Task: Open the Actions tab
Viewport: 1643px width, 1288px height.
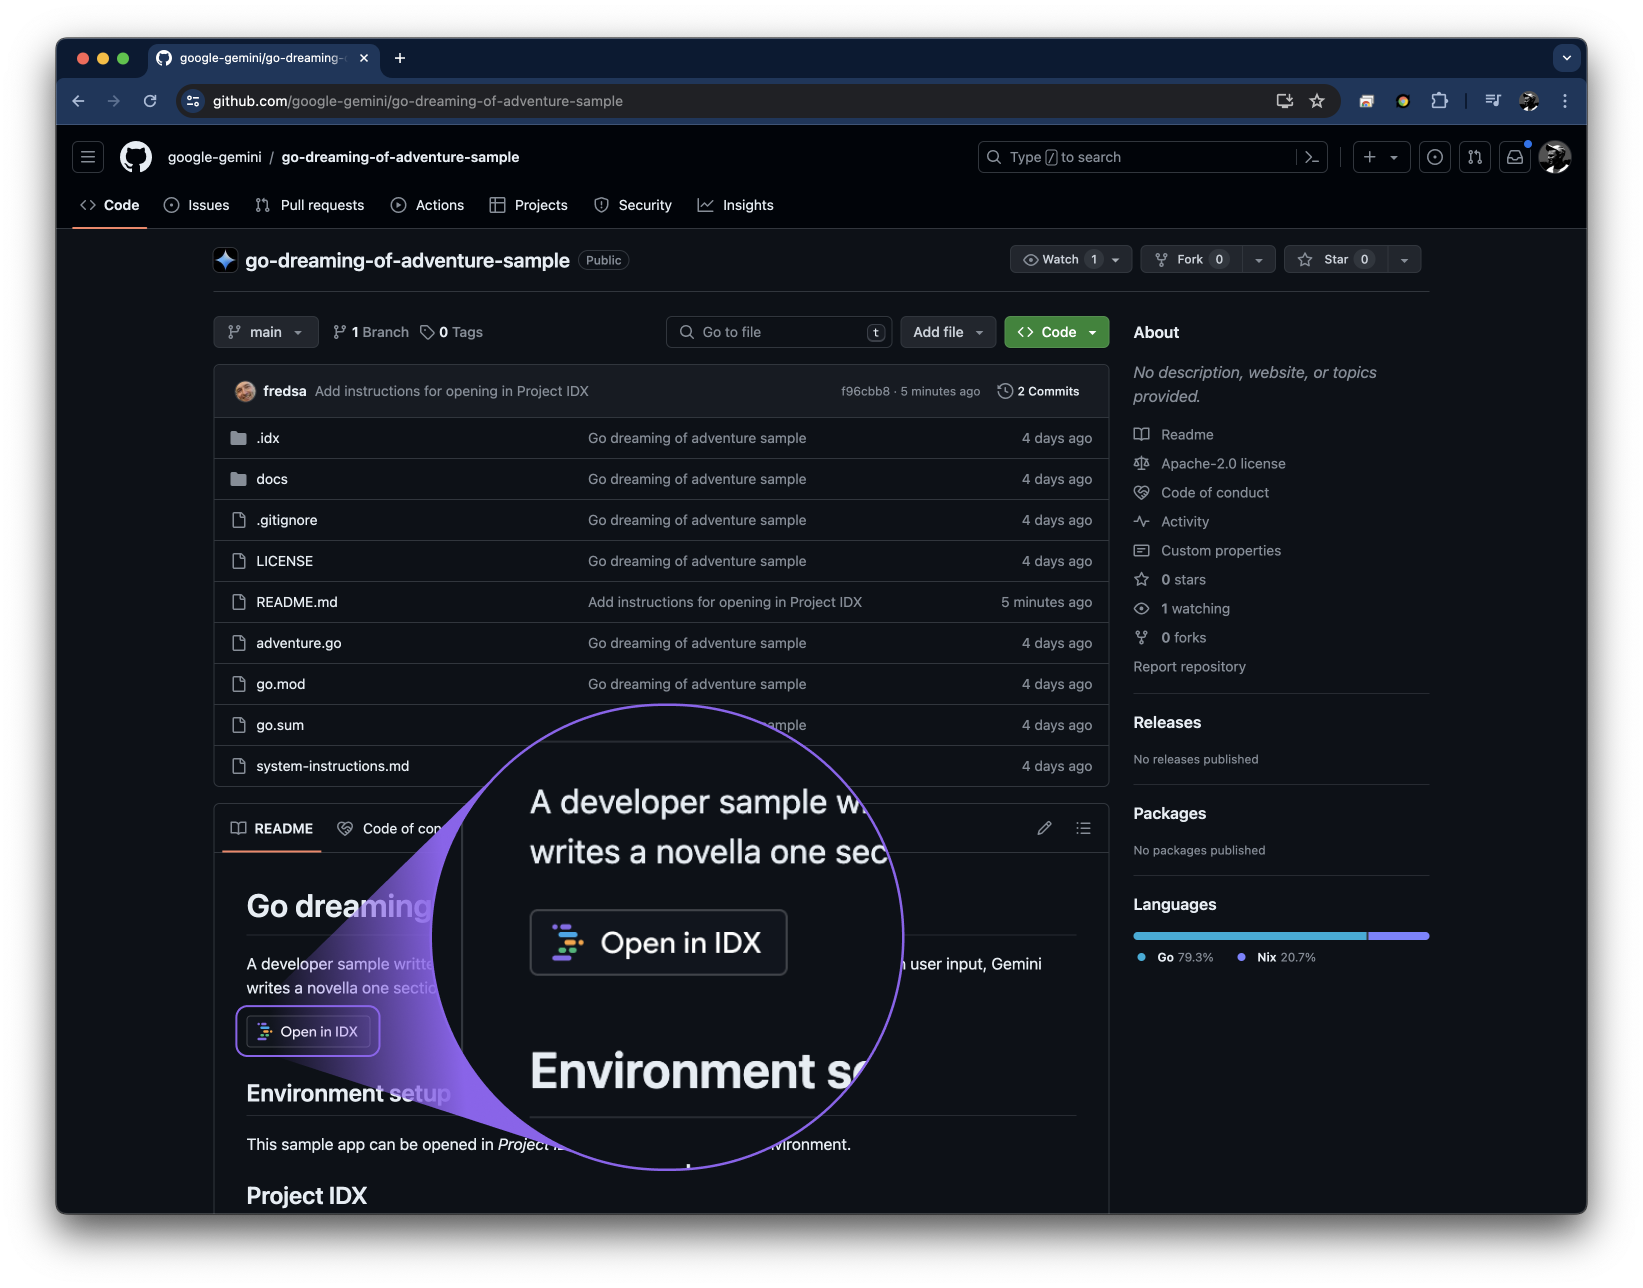Action: tap(427, 205)
